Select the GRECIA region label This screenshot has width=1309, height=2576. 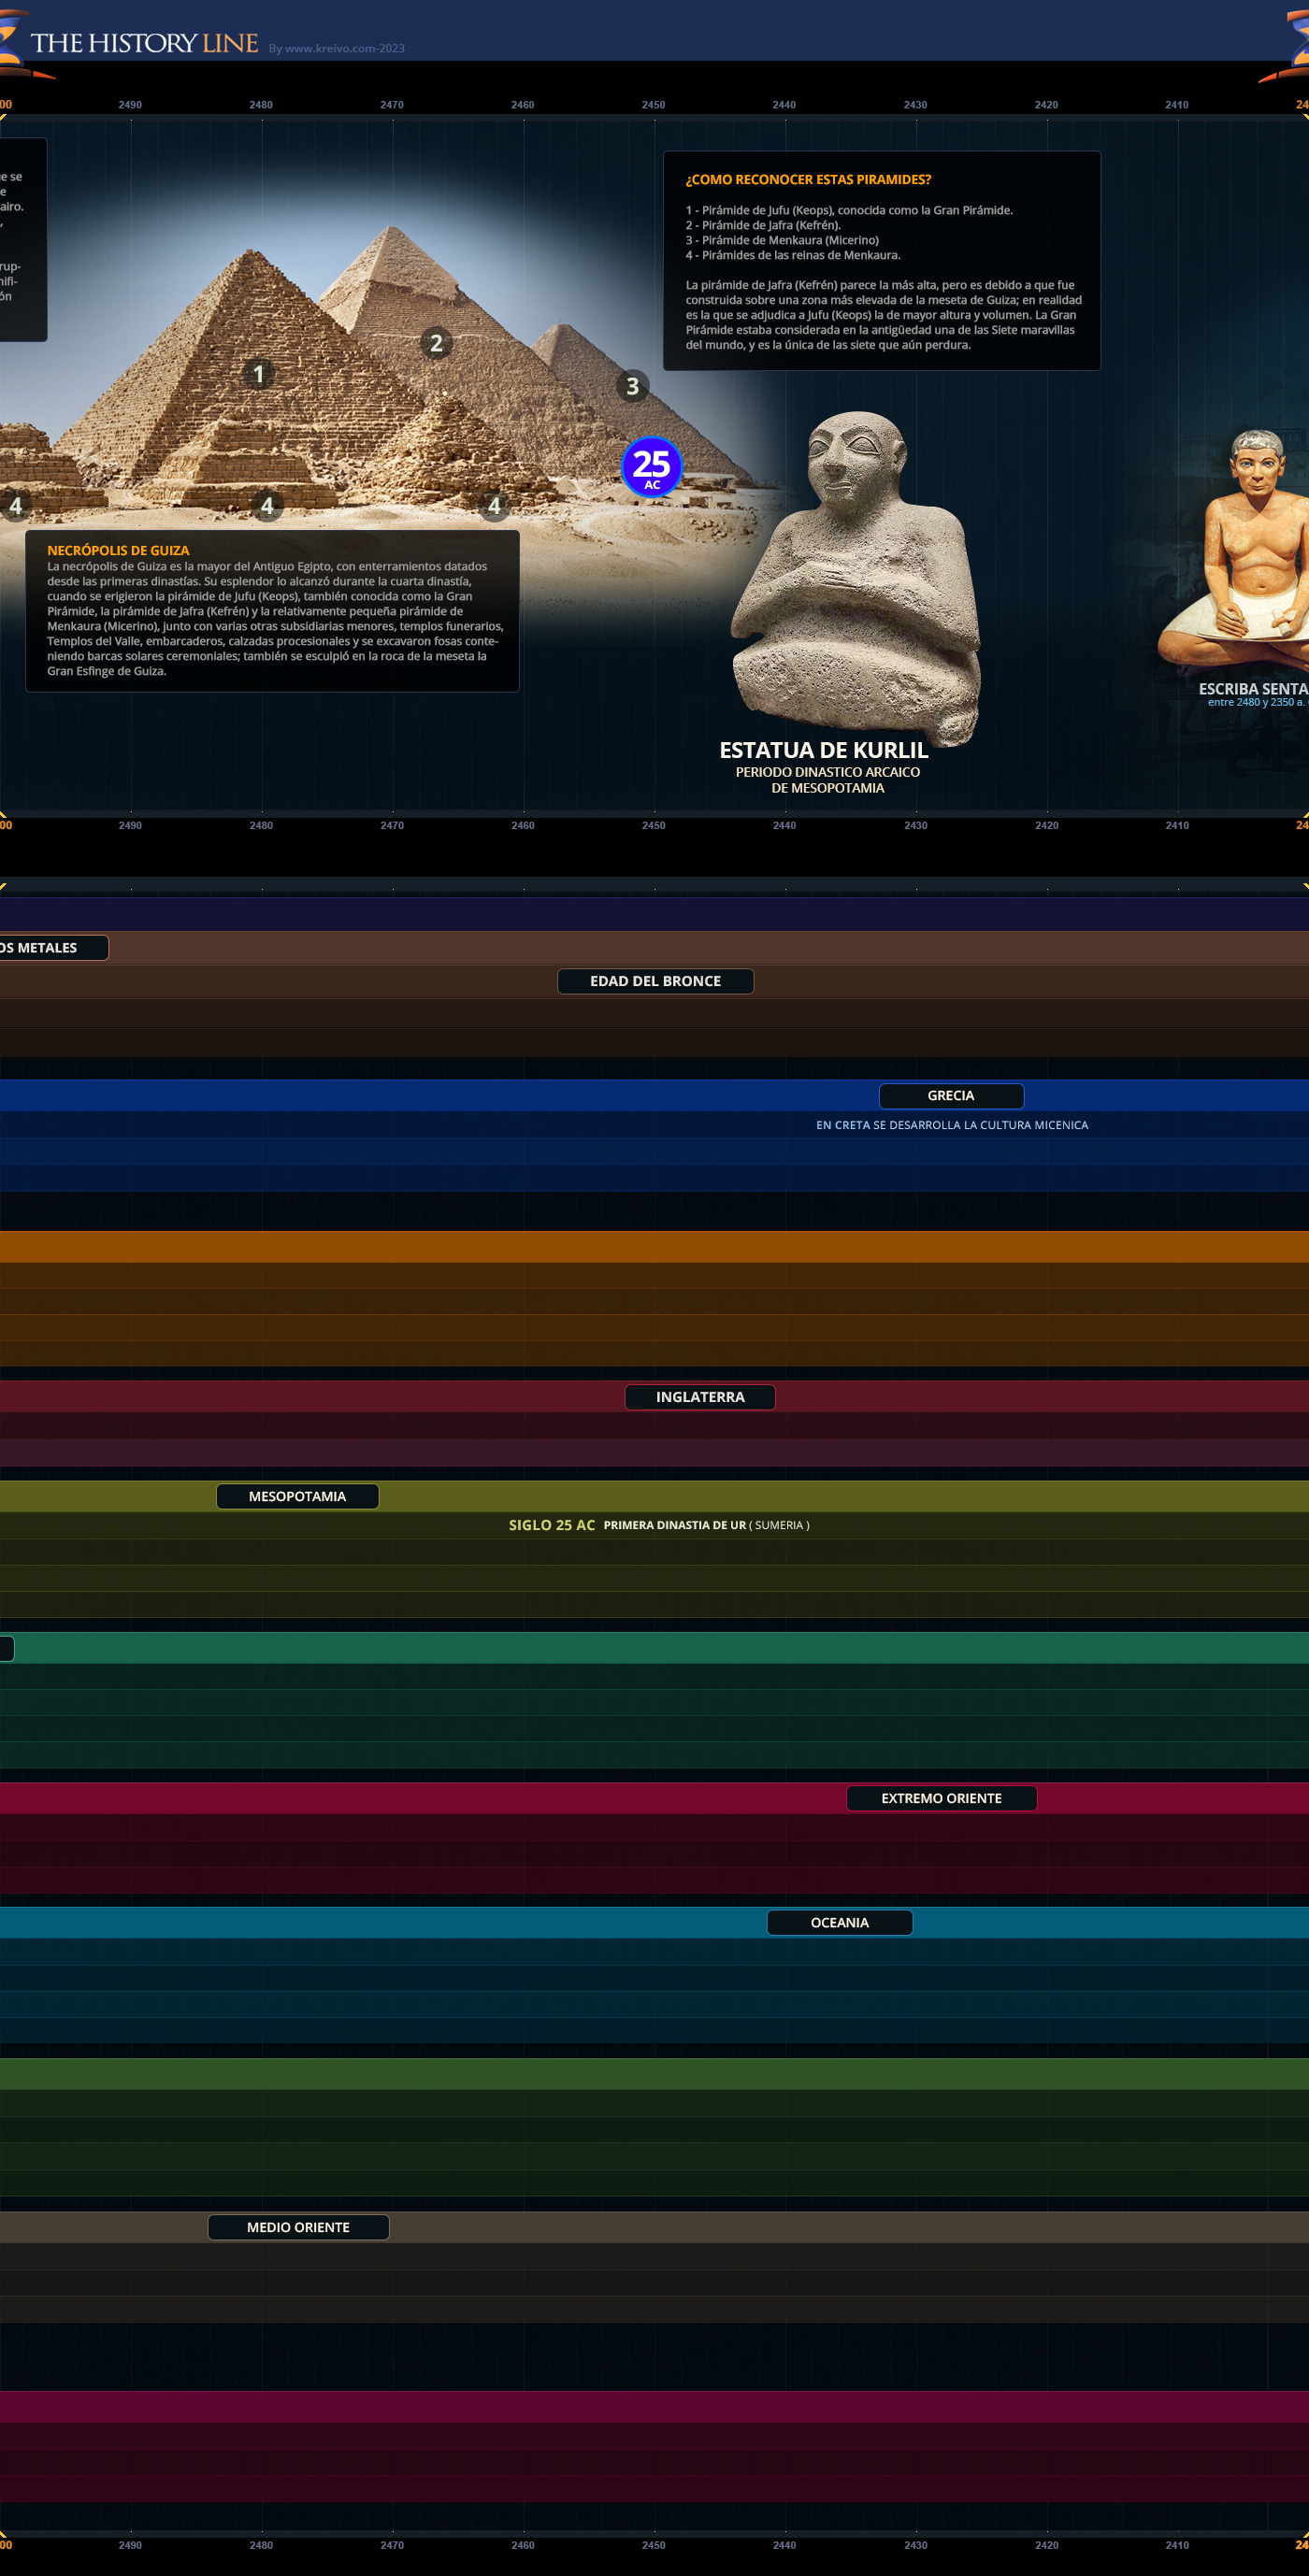(951, 1096)
